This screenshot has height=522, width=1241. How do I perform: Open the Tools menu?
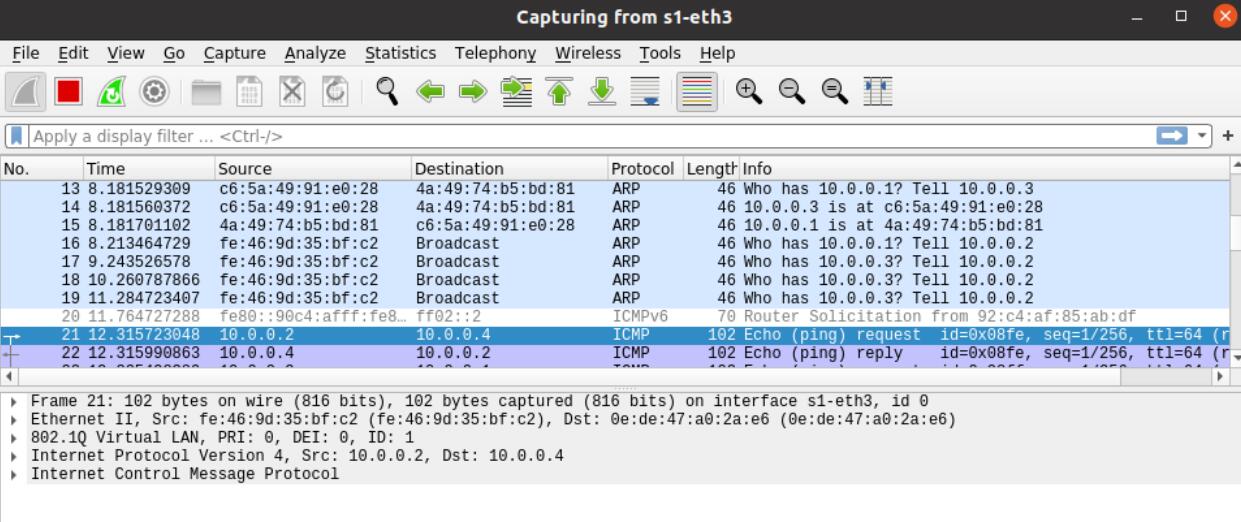(660, 53)
